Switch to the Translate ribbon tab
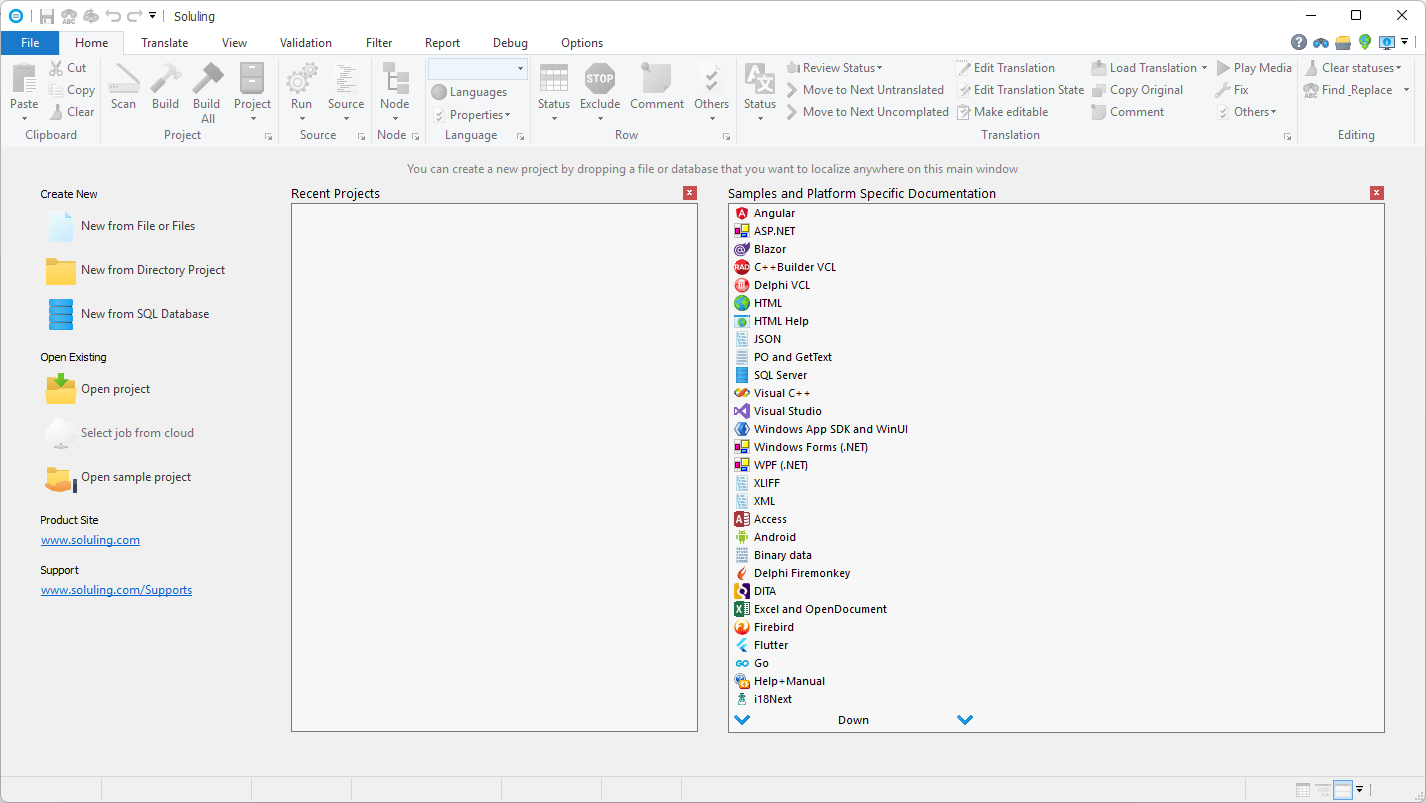1426x803 pixels. [x=163, y=42]
